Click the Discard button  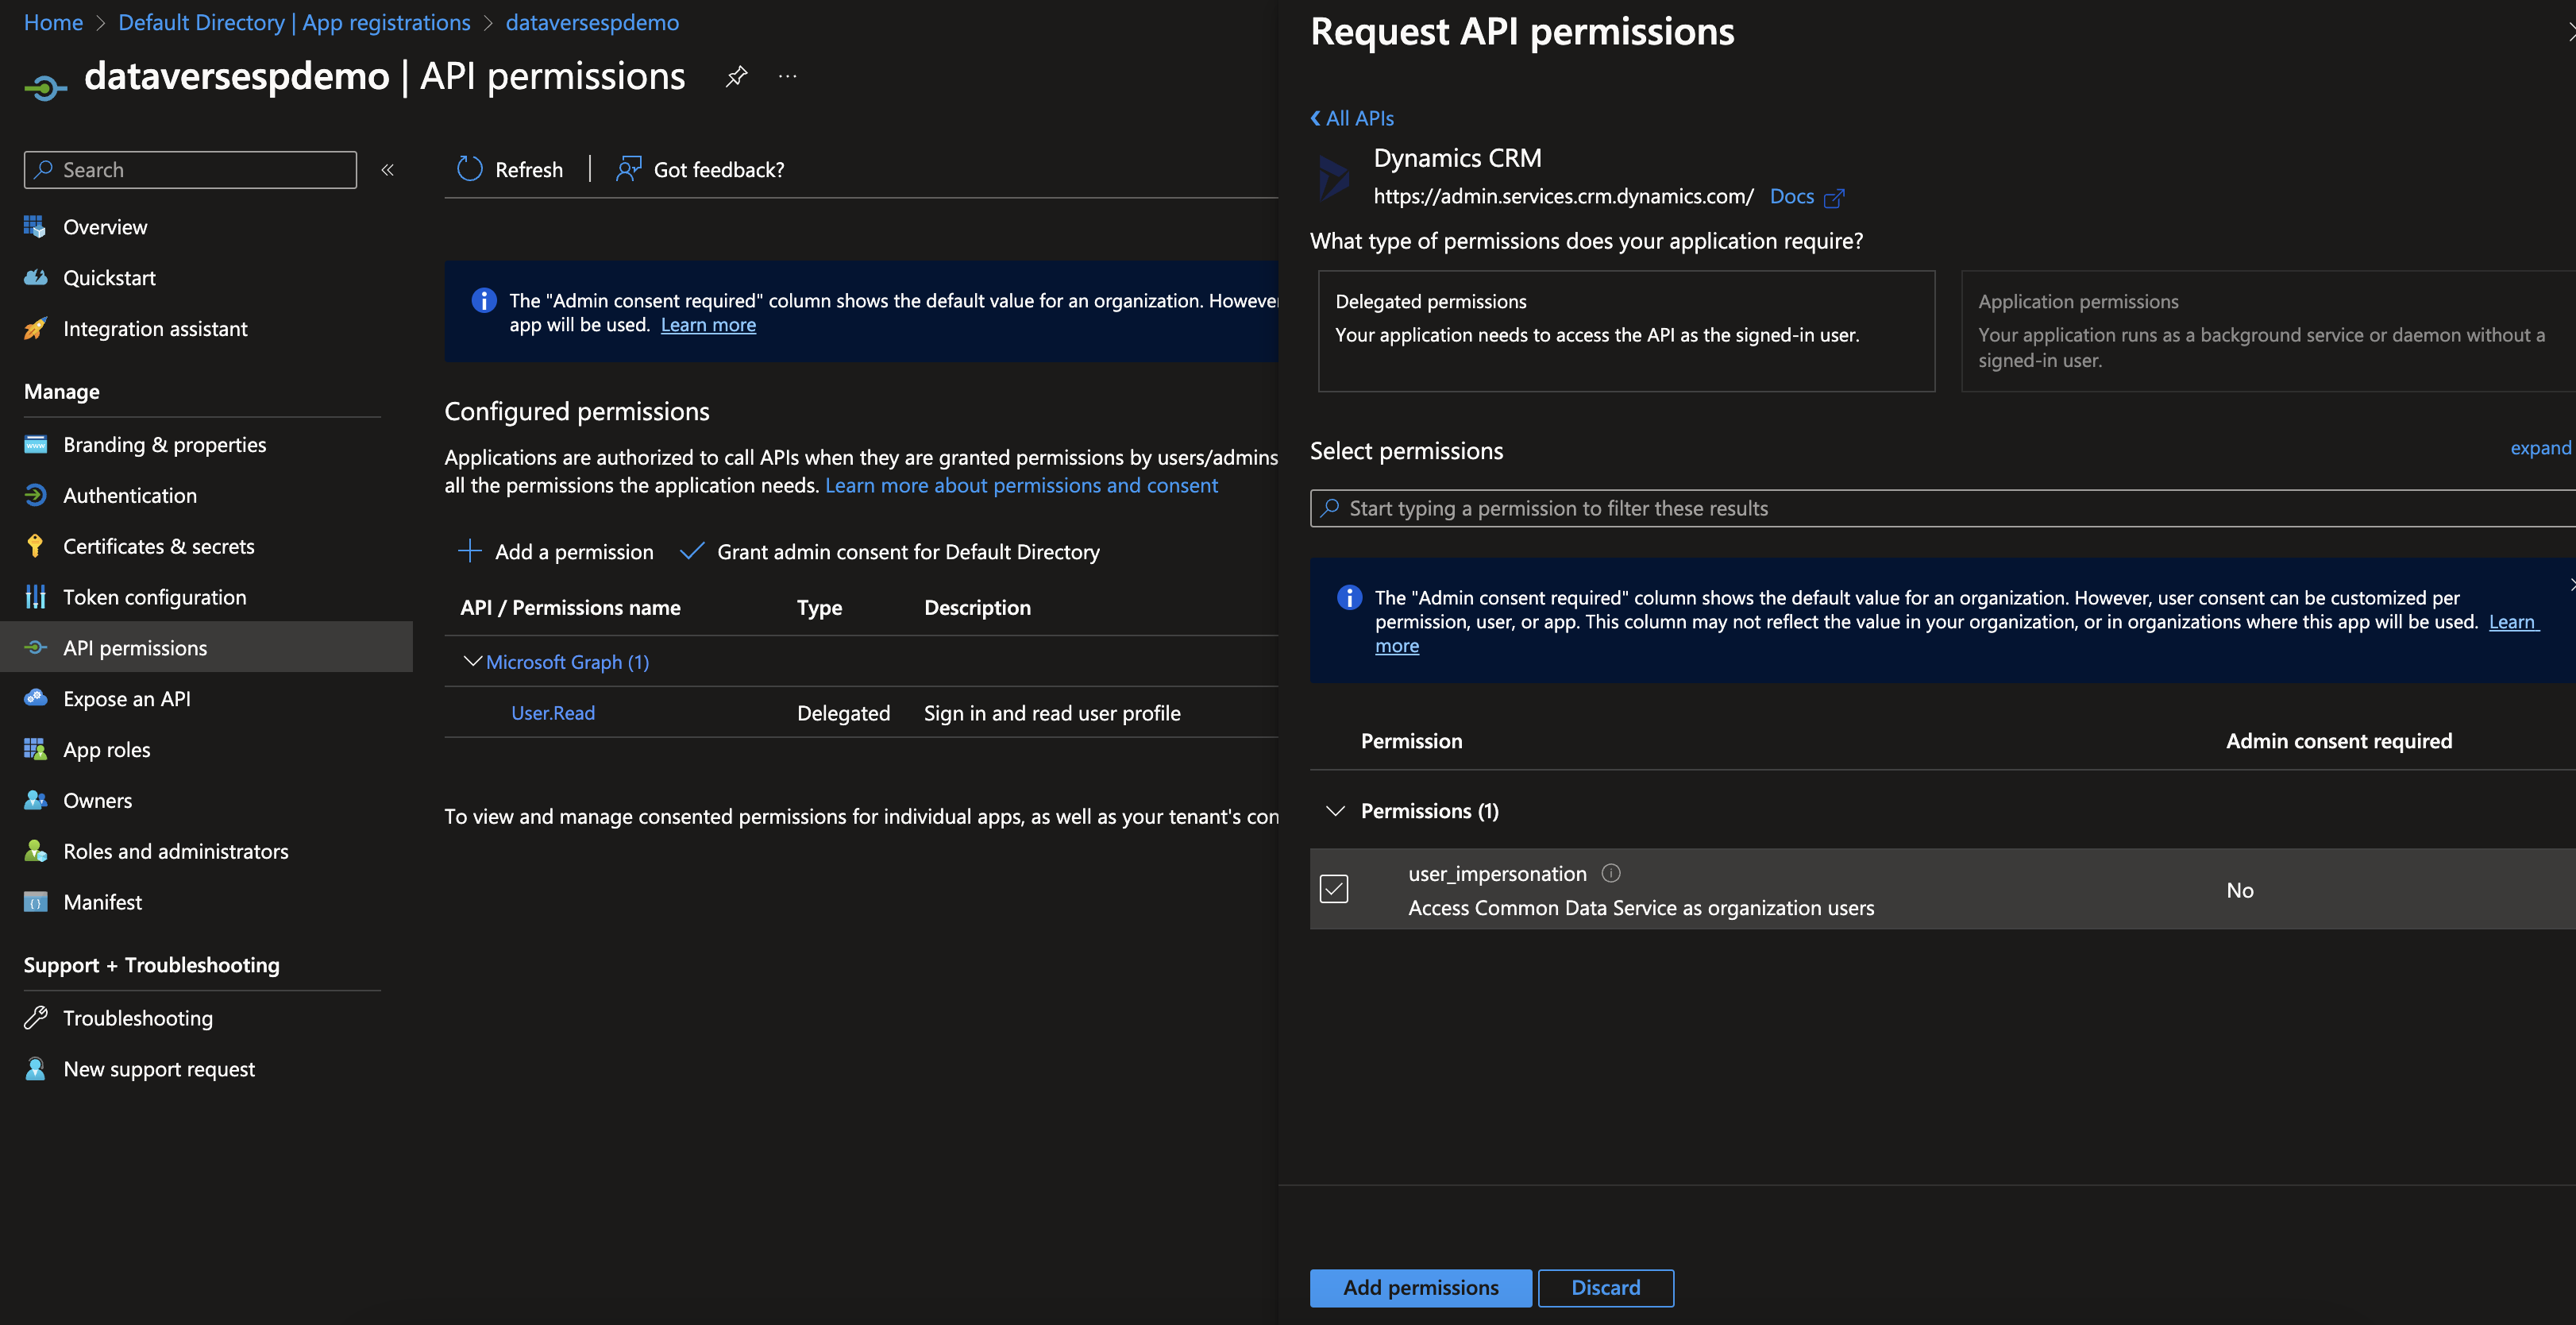(1606, 1288)
